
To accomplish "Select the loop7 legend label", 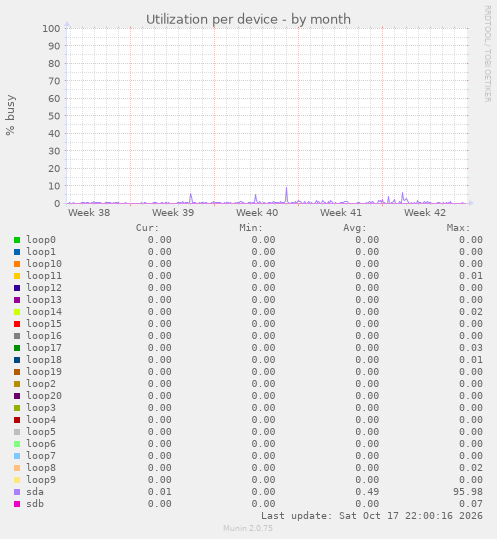I will point(41,456).
